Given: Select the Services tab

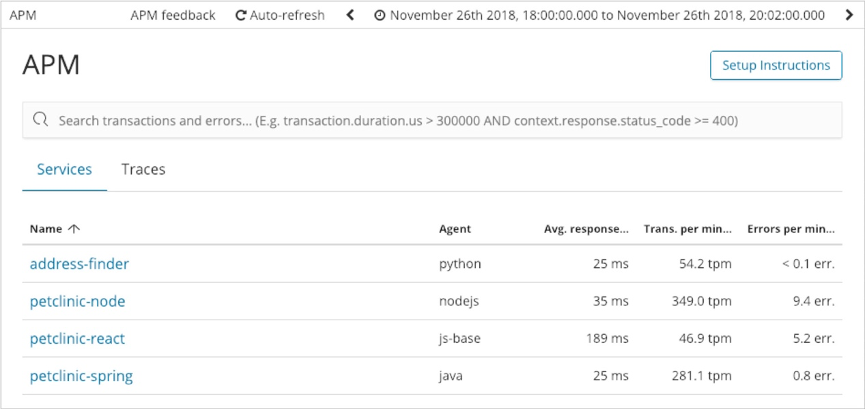Looking at the screenshot, I should (64, 170).
